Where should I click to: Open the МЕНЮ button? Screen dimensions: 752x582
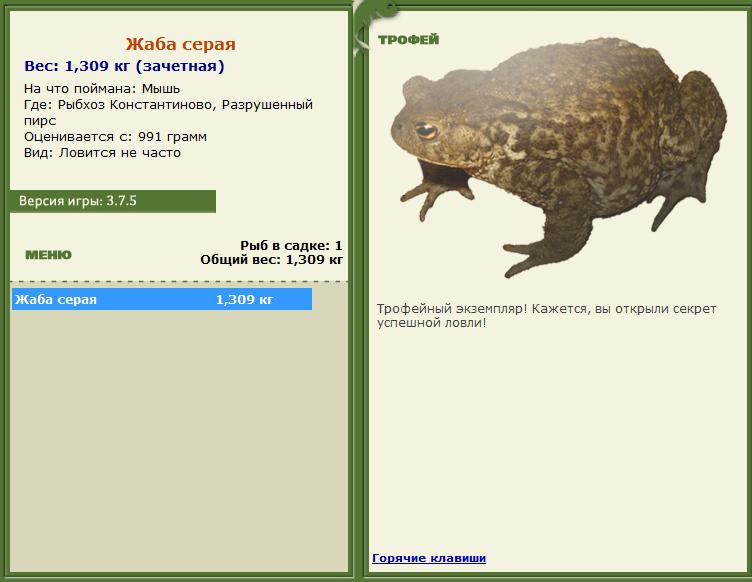click(48, 255)
